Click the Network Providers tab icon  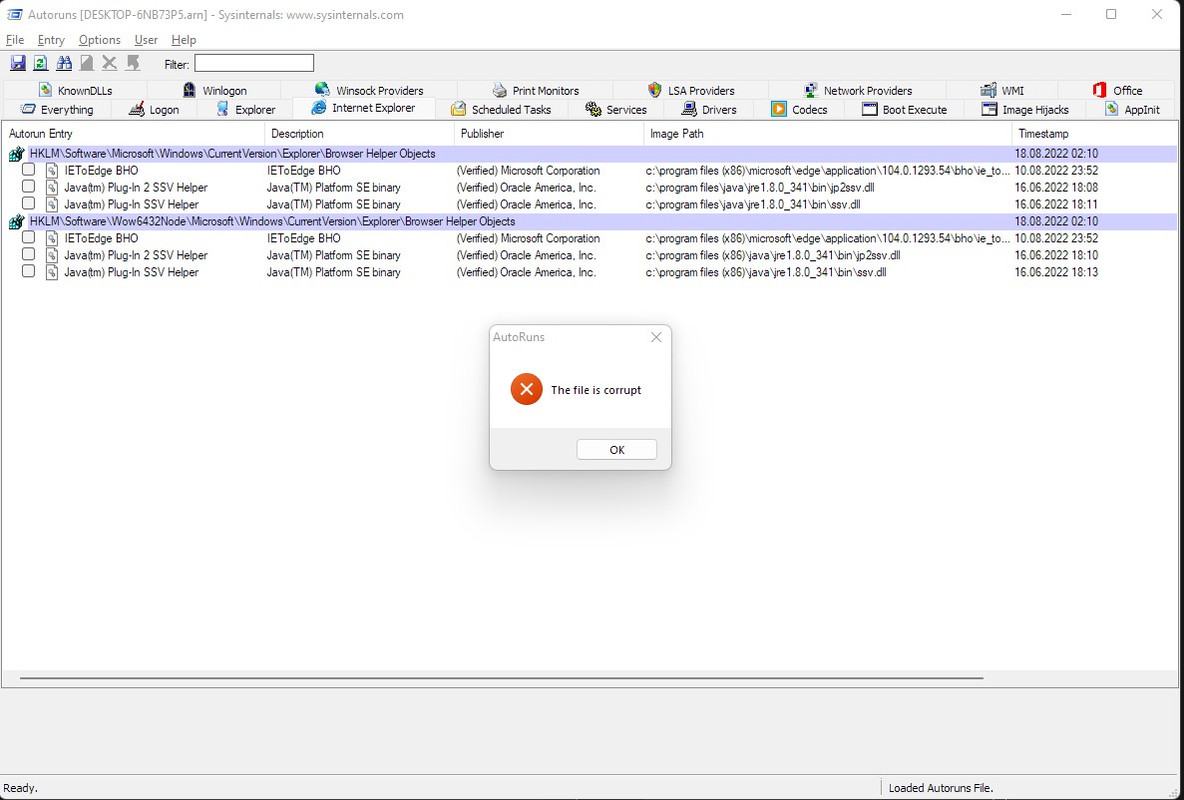[810, 90]
